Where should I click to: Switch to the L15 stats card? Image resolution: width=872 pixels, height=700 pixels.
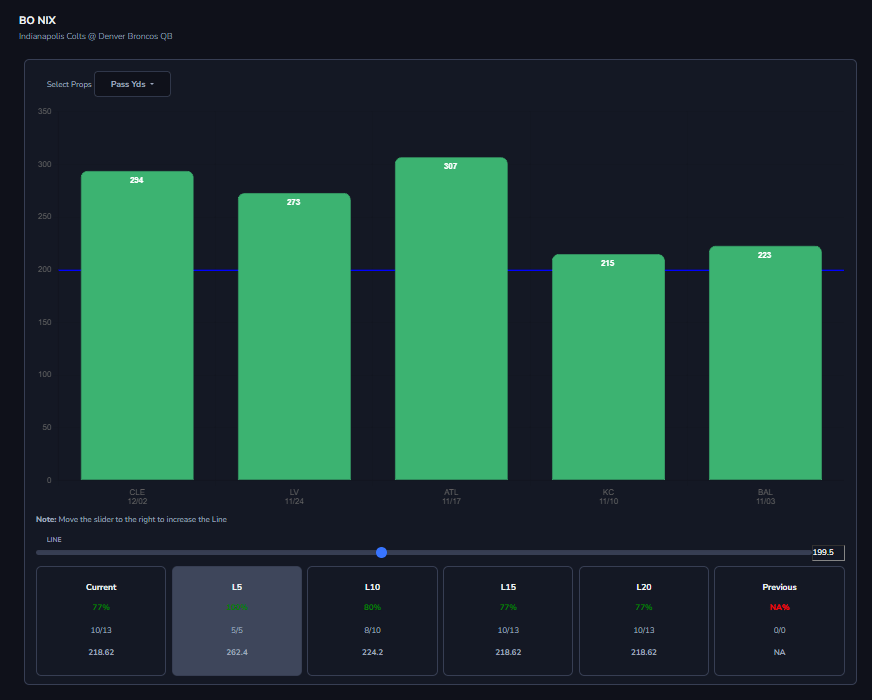[508, 620]
